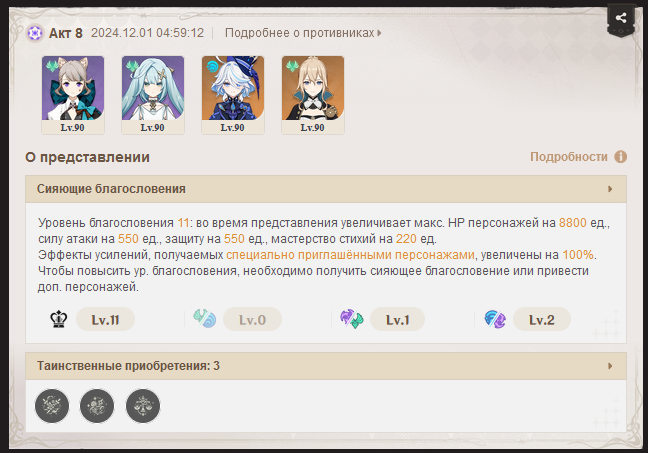The width and height of the screenshot is (648, 453).
Task: Open the second mysterious acquisition round icon
Action: [97, 406]
